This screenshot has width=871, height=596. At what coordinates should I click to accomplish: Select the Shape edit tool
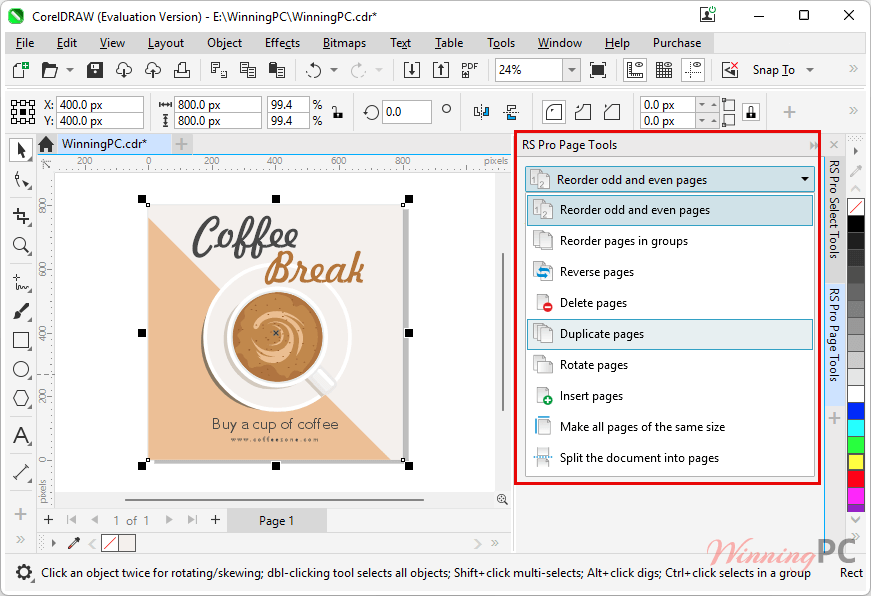21,181
